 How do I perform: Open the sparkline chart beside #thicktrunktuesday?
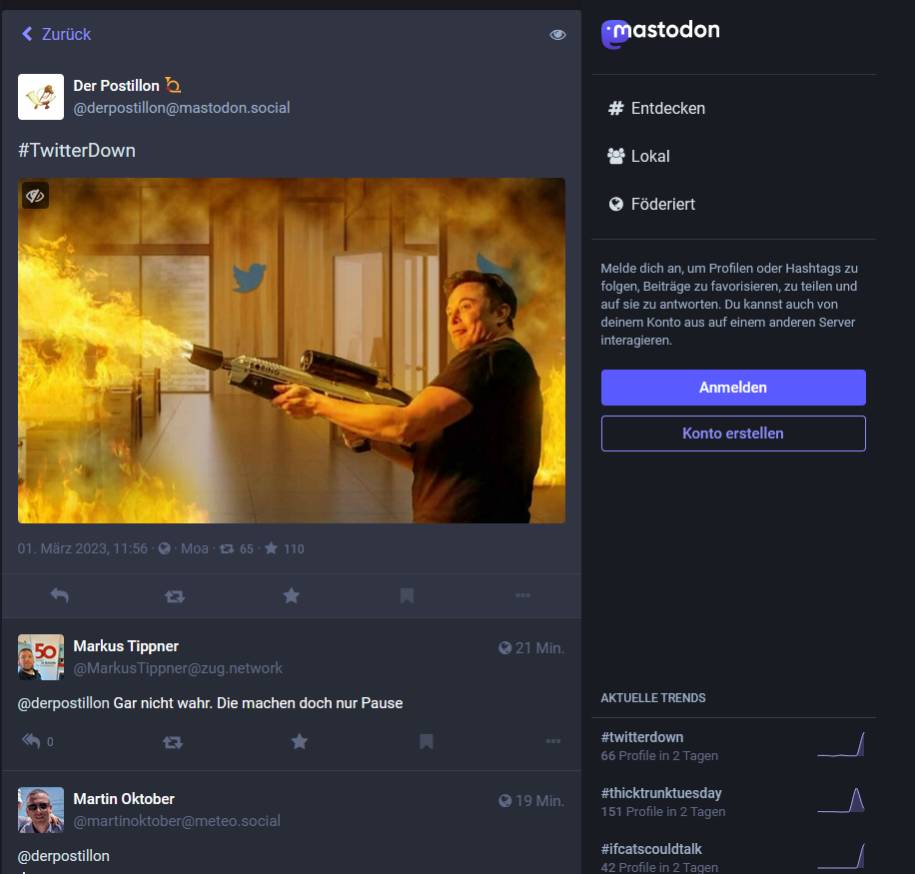(841, 801)
